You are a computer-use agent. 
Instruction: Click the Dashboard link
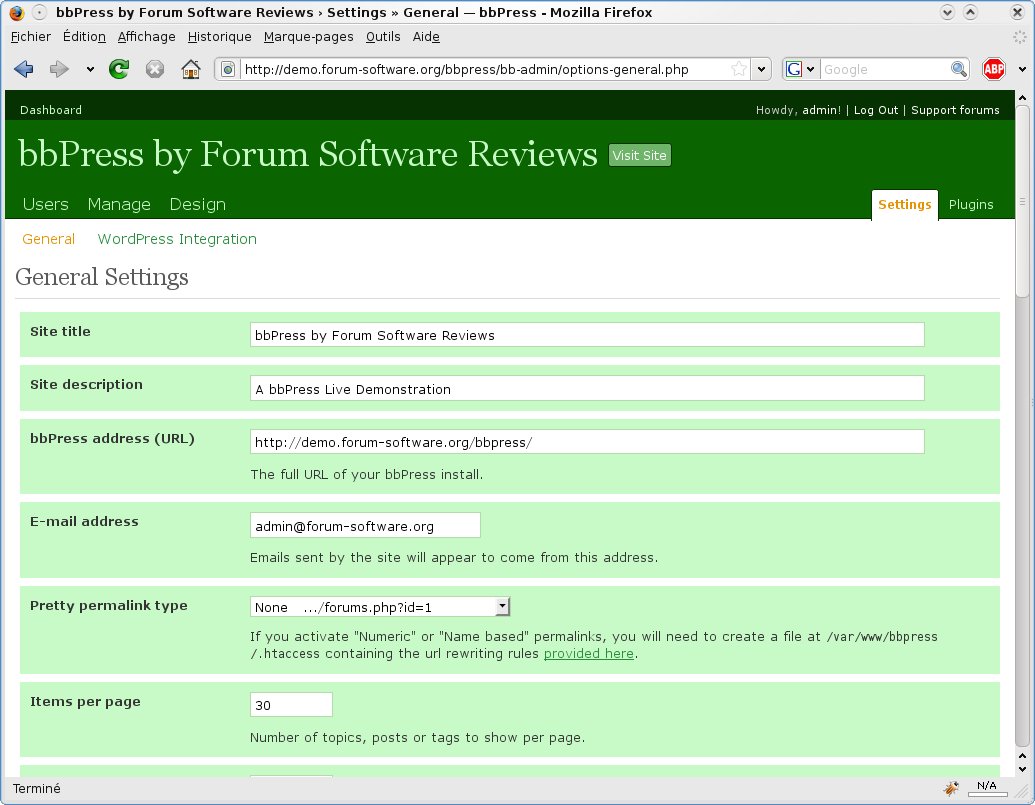click(x=51, y=110)
